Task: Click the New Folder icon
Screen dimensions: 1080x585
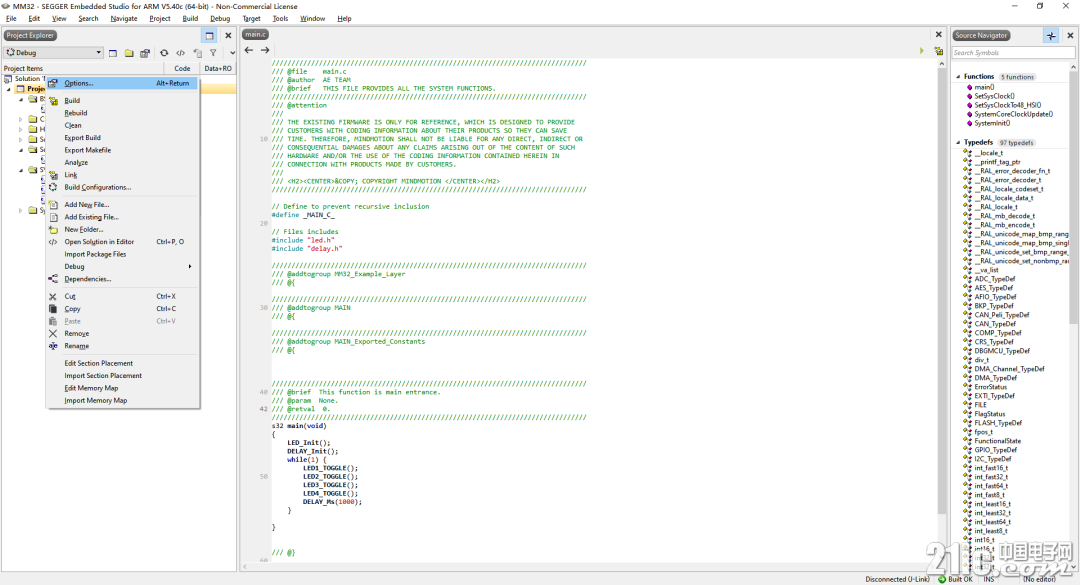Action: coord(53,229)
